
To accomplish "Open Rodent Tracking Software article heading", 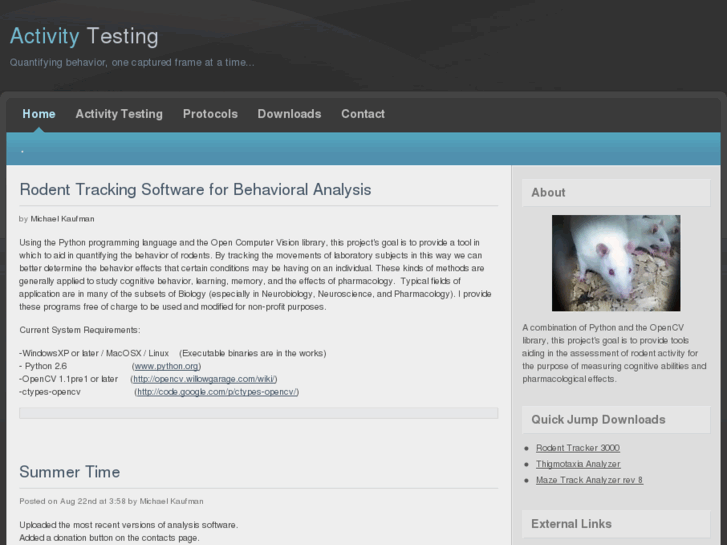I will 195,190.
